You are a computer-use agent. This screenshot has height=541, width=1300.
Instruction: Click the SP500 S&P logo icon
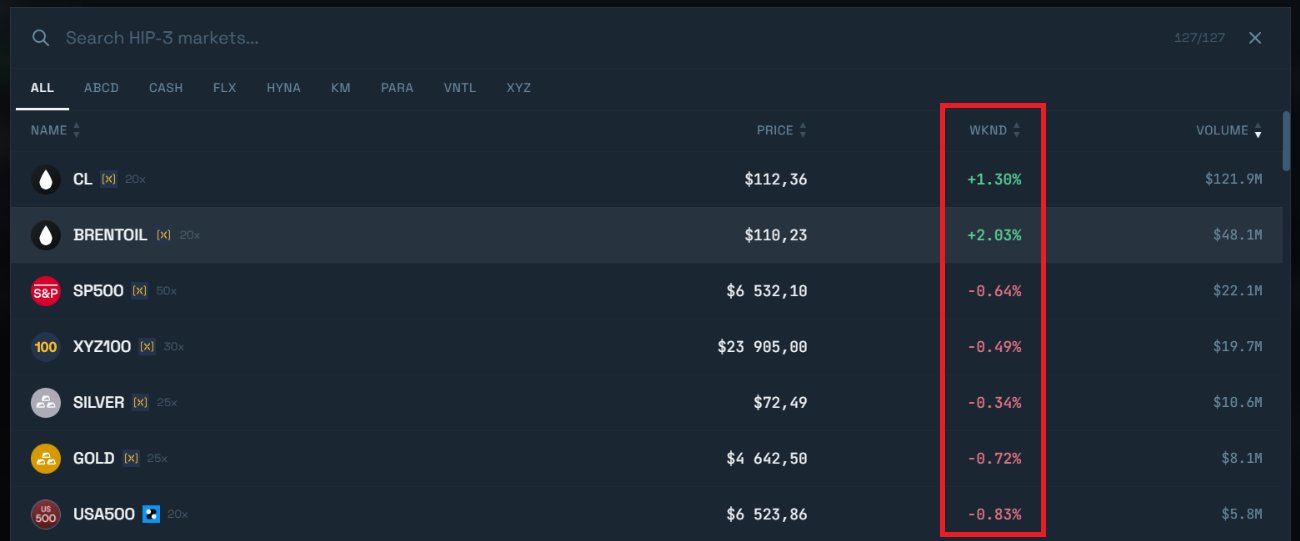(x=45, y=291)
